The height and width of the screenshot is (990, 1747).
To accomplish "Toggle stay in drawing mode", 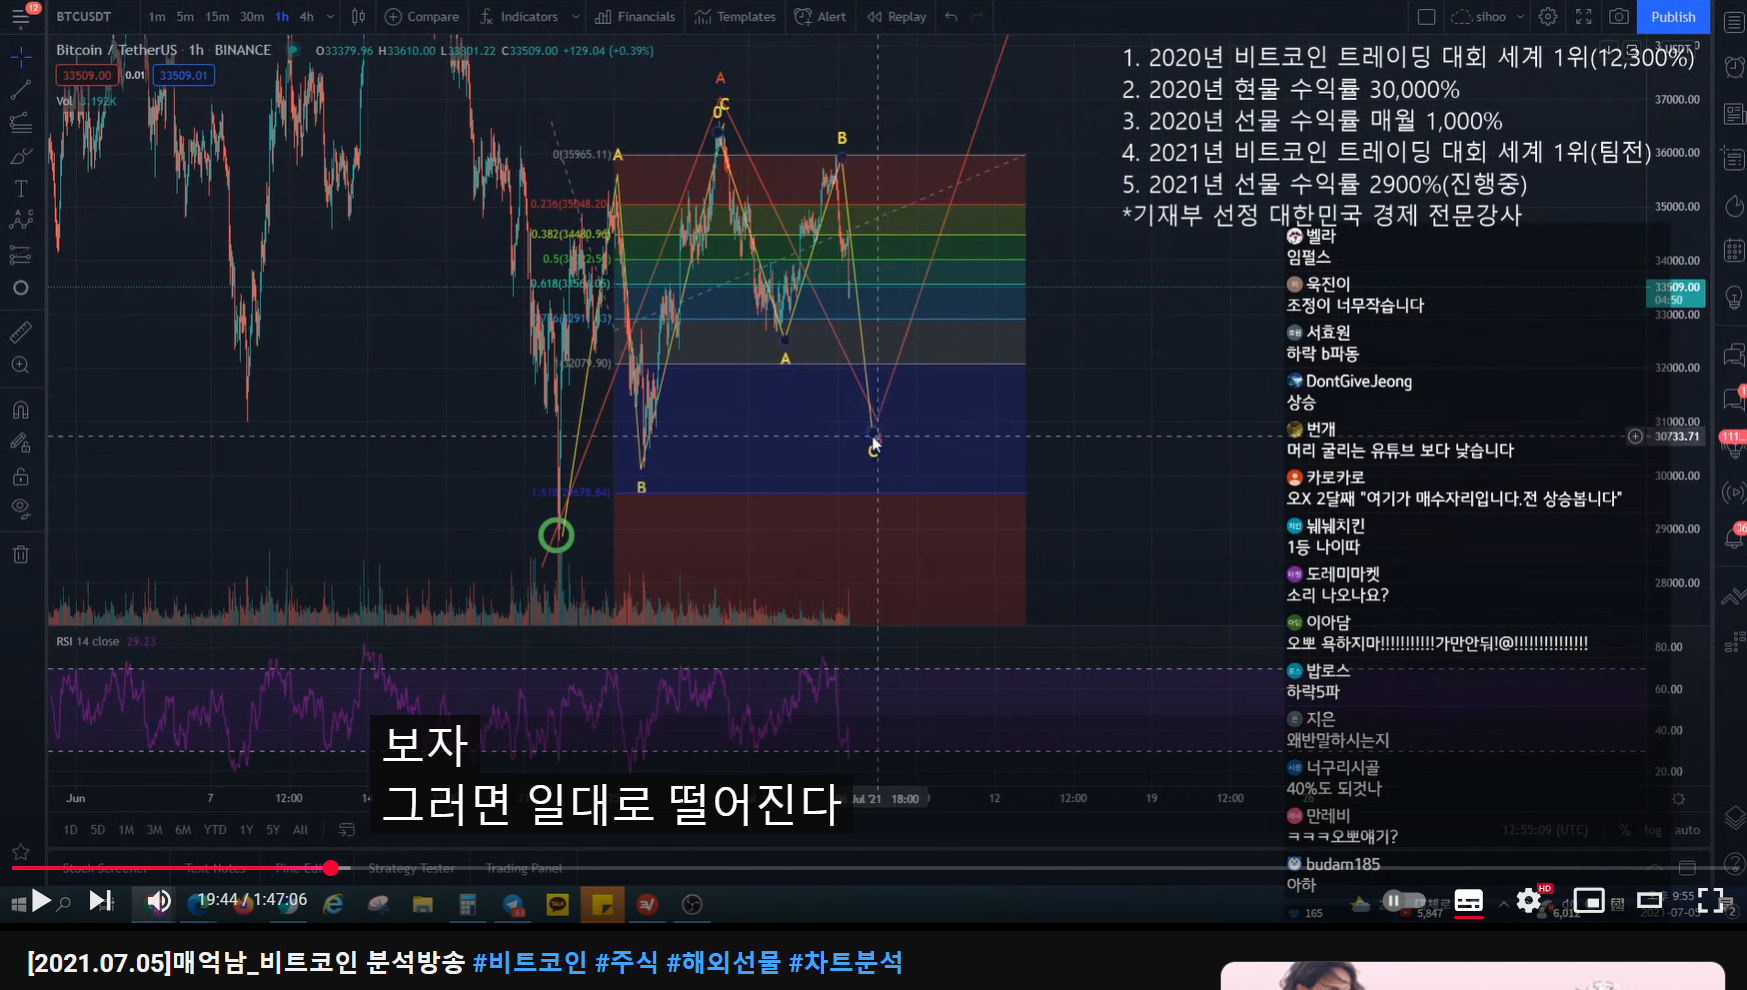I will pyautogui.click(x=20, y=442).
